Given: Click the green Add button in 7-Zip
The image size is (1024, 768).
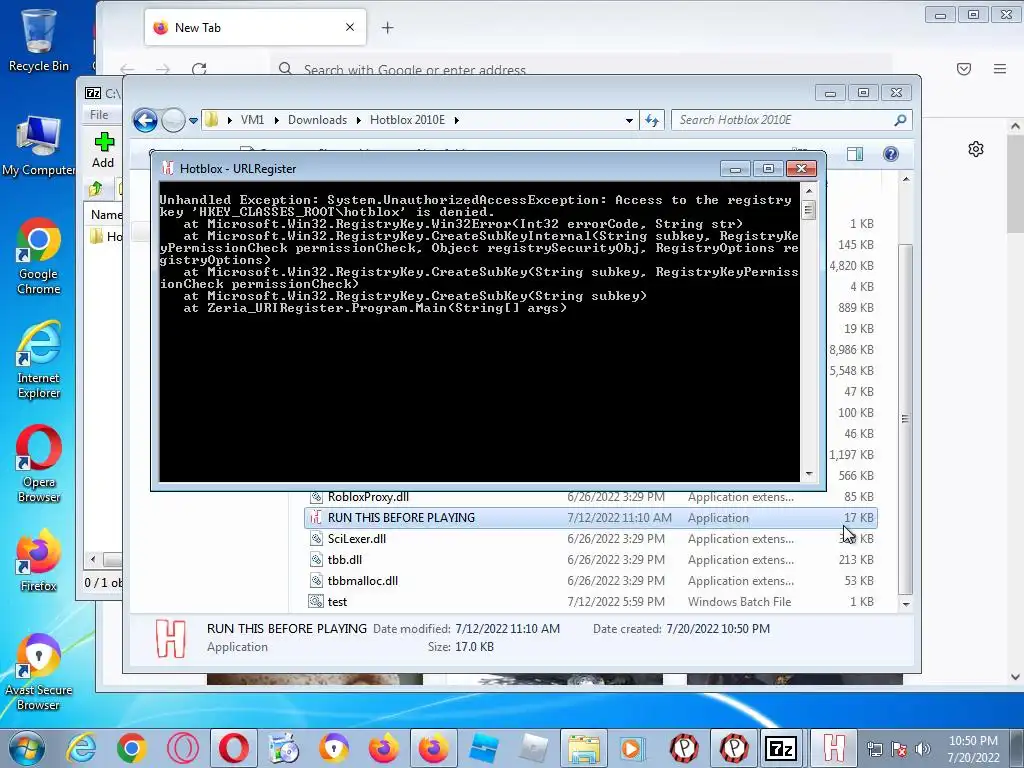Looking at the screenshot, I should pyautogui.click(x=103, y=150).
